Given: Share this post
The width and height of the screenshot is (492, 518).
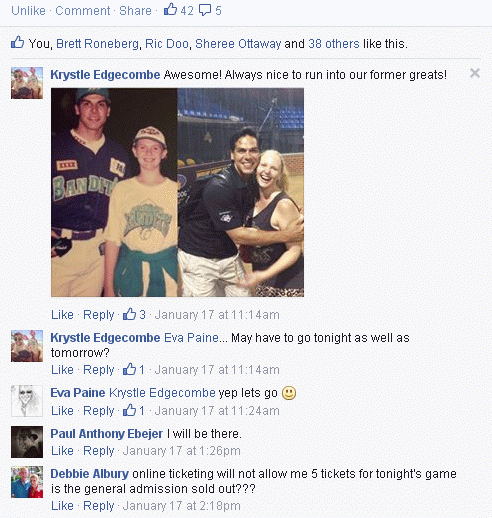Looking at the screenshot, I should (x=135, y=11).
